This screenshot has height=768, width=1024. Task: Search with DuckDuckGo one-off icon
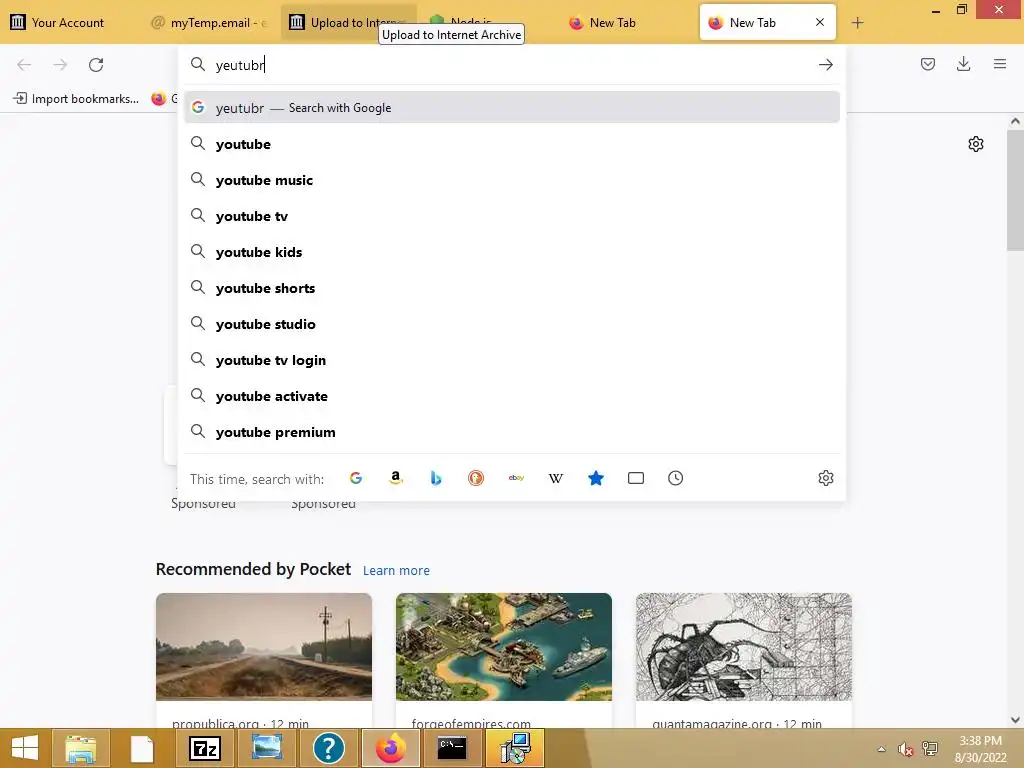(x=476, y=478)
